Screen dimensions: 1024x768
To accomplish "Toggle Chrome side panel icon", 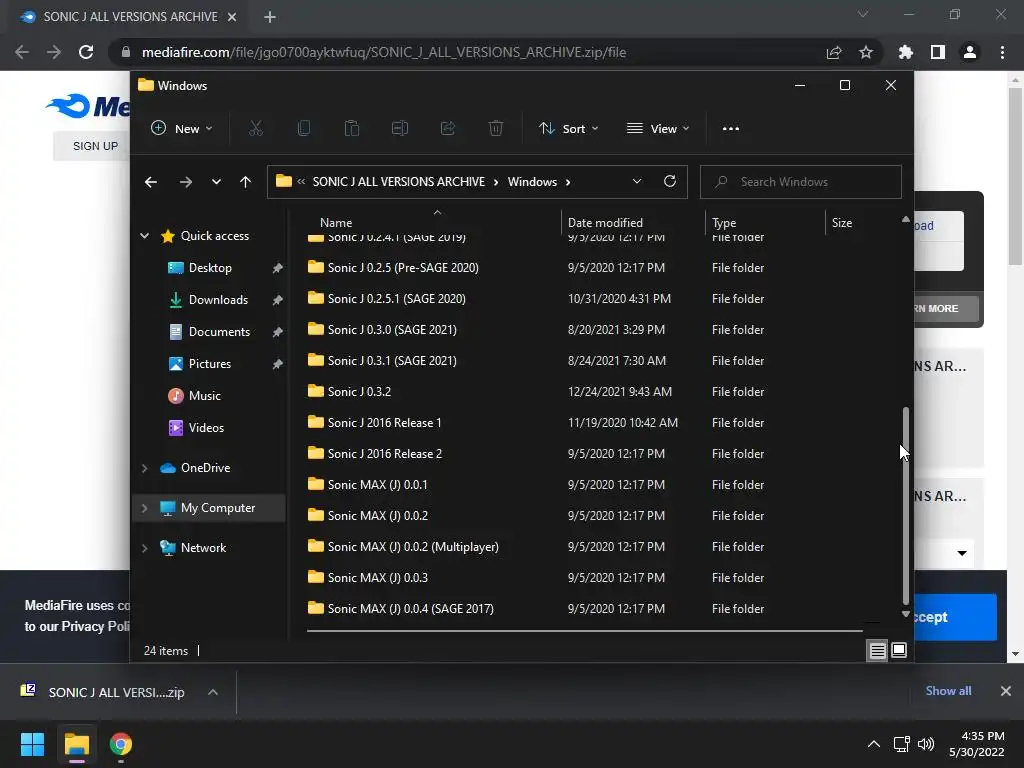I will (938, 52).
